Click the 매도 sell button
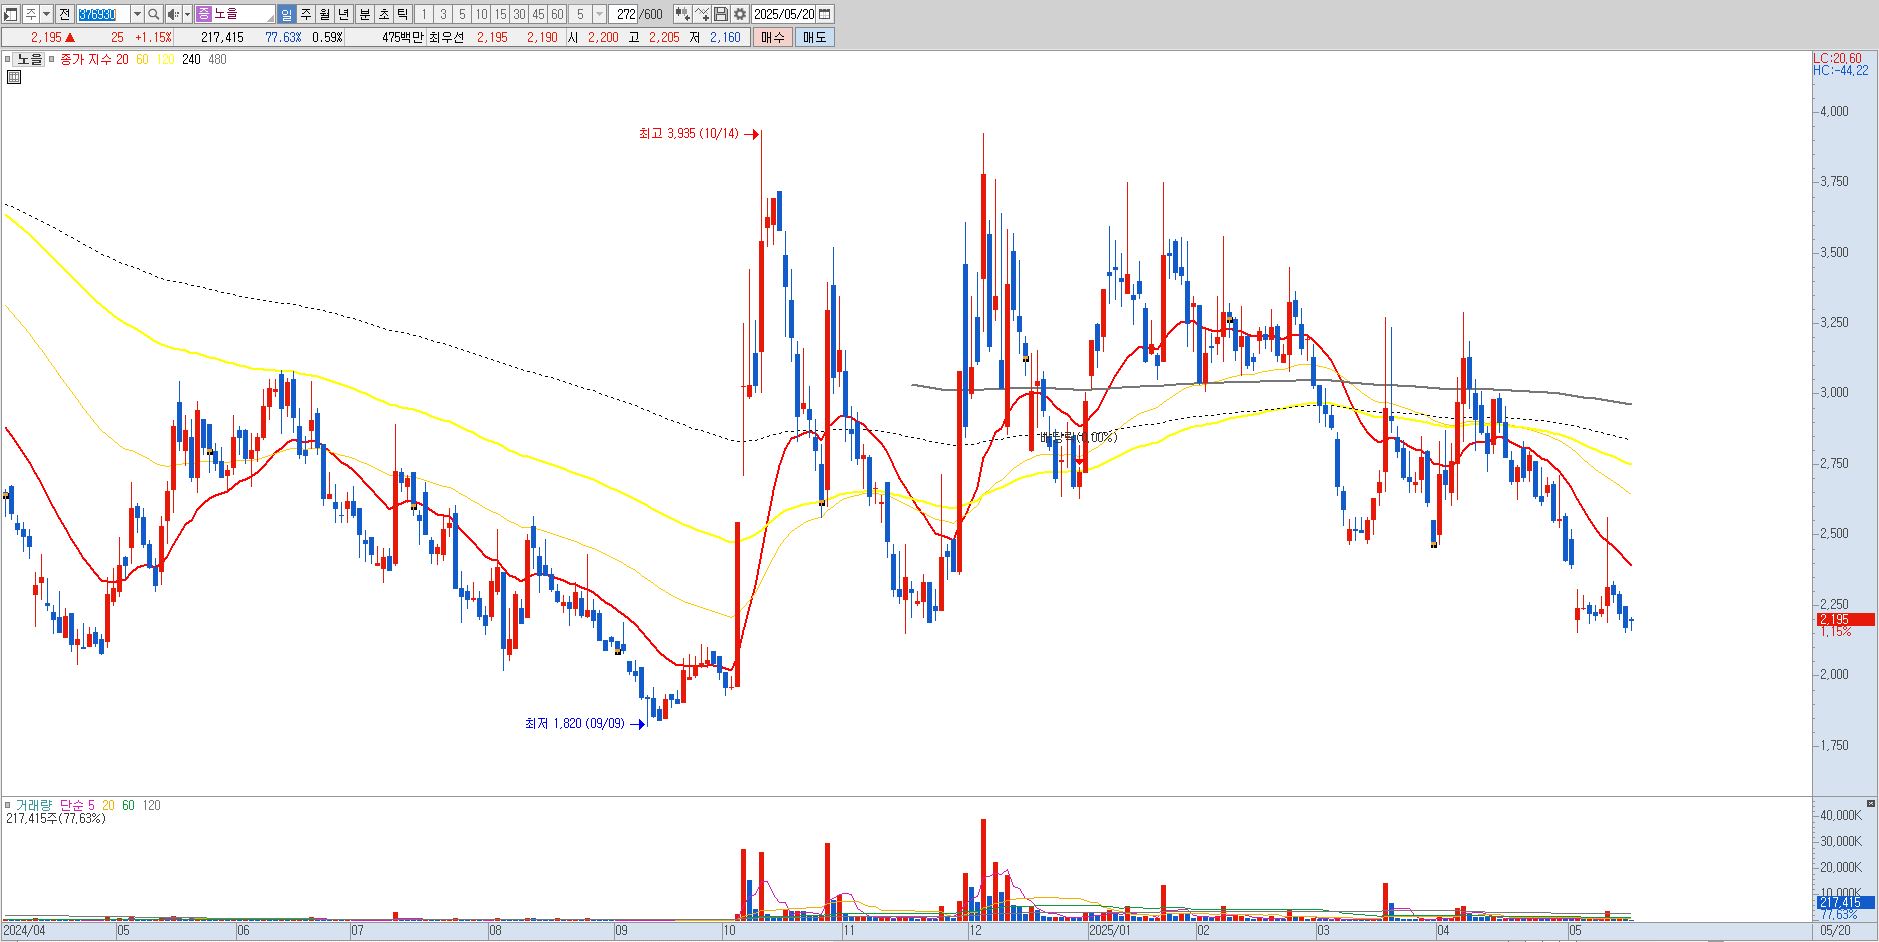 pyautogui.click(x=814, y=37)
